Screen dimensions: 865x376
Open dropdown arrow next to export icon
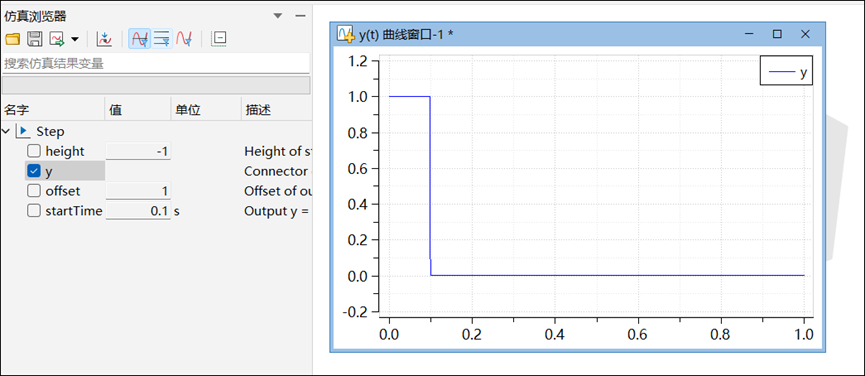tap(74, 39)
